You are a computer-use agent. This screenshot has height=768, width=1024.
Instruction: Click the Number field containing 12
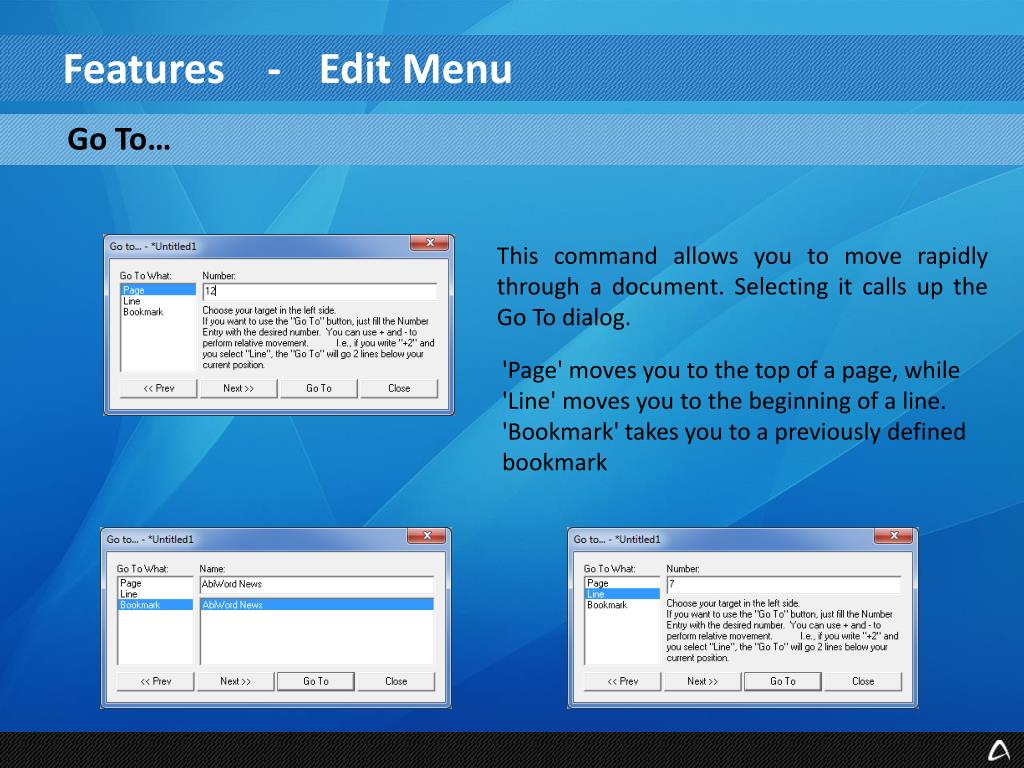click(319, 291)
